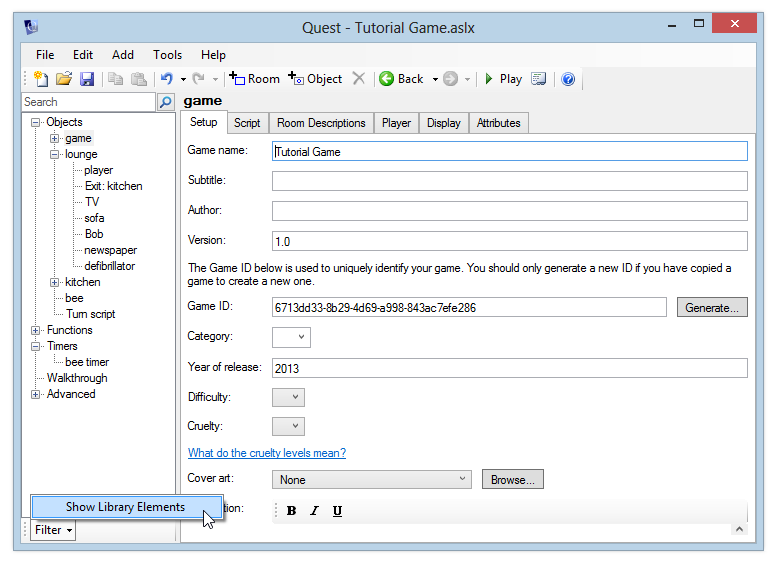The image size is (777, 566).
Task: Go Back using the green arrow button
Action: 401,79
